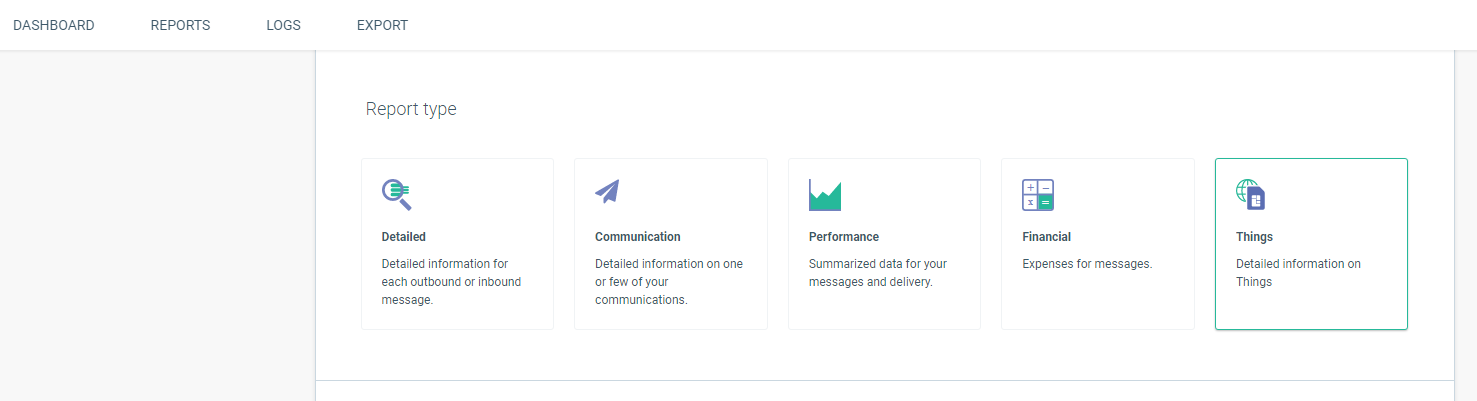Select the Financial report title
The width and height of the screenshot is (1477, 401).
1046,237
